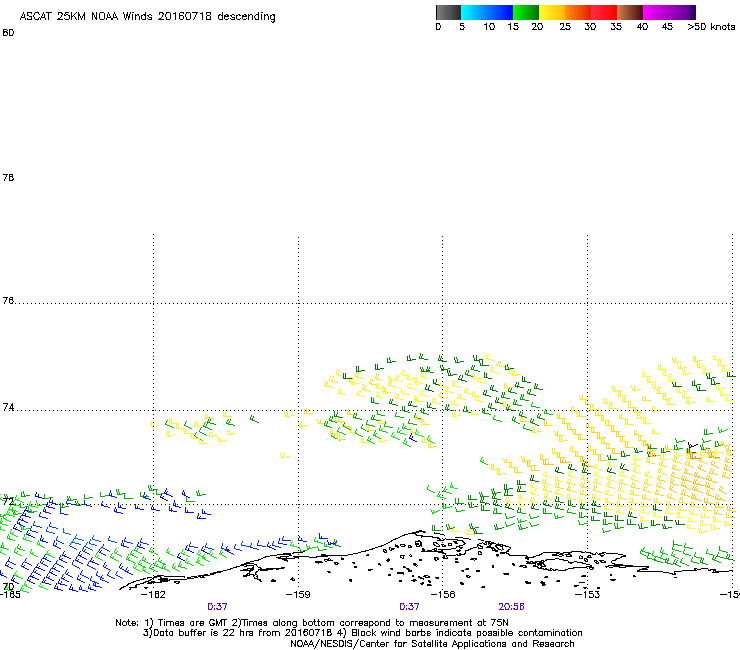The image size is (740, 650).
Task: Select the '10' label under the color scale
Action: tap(489, 27)
